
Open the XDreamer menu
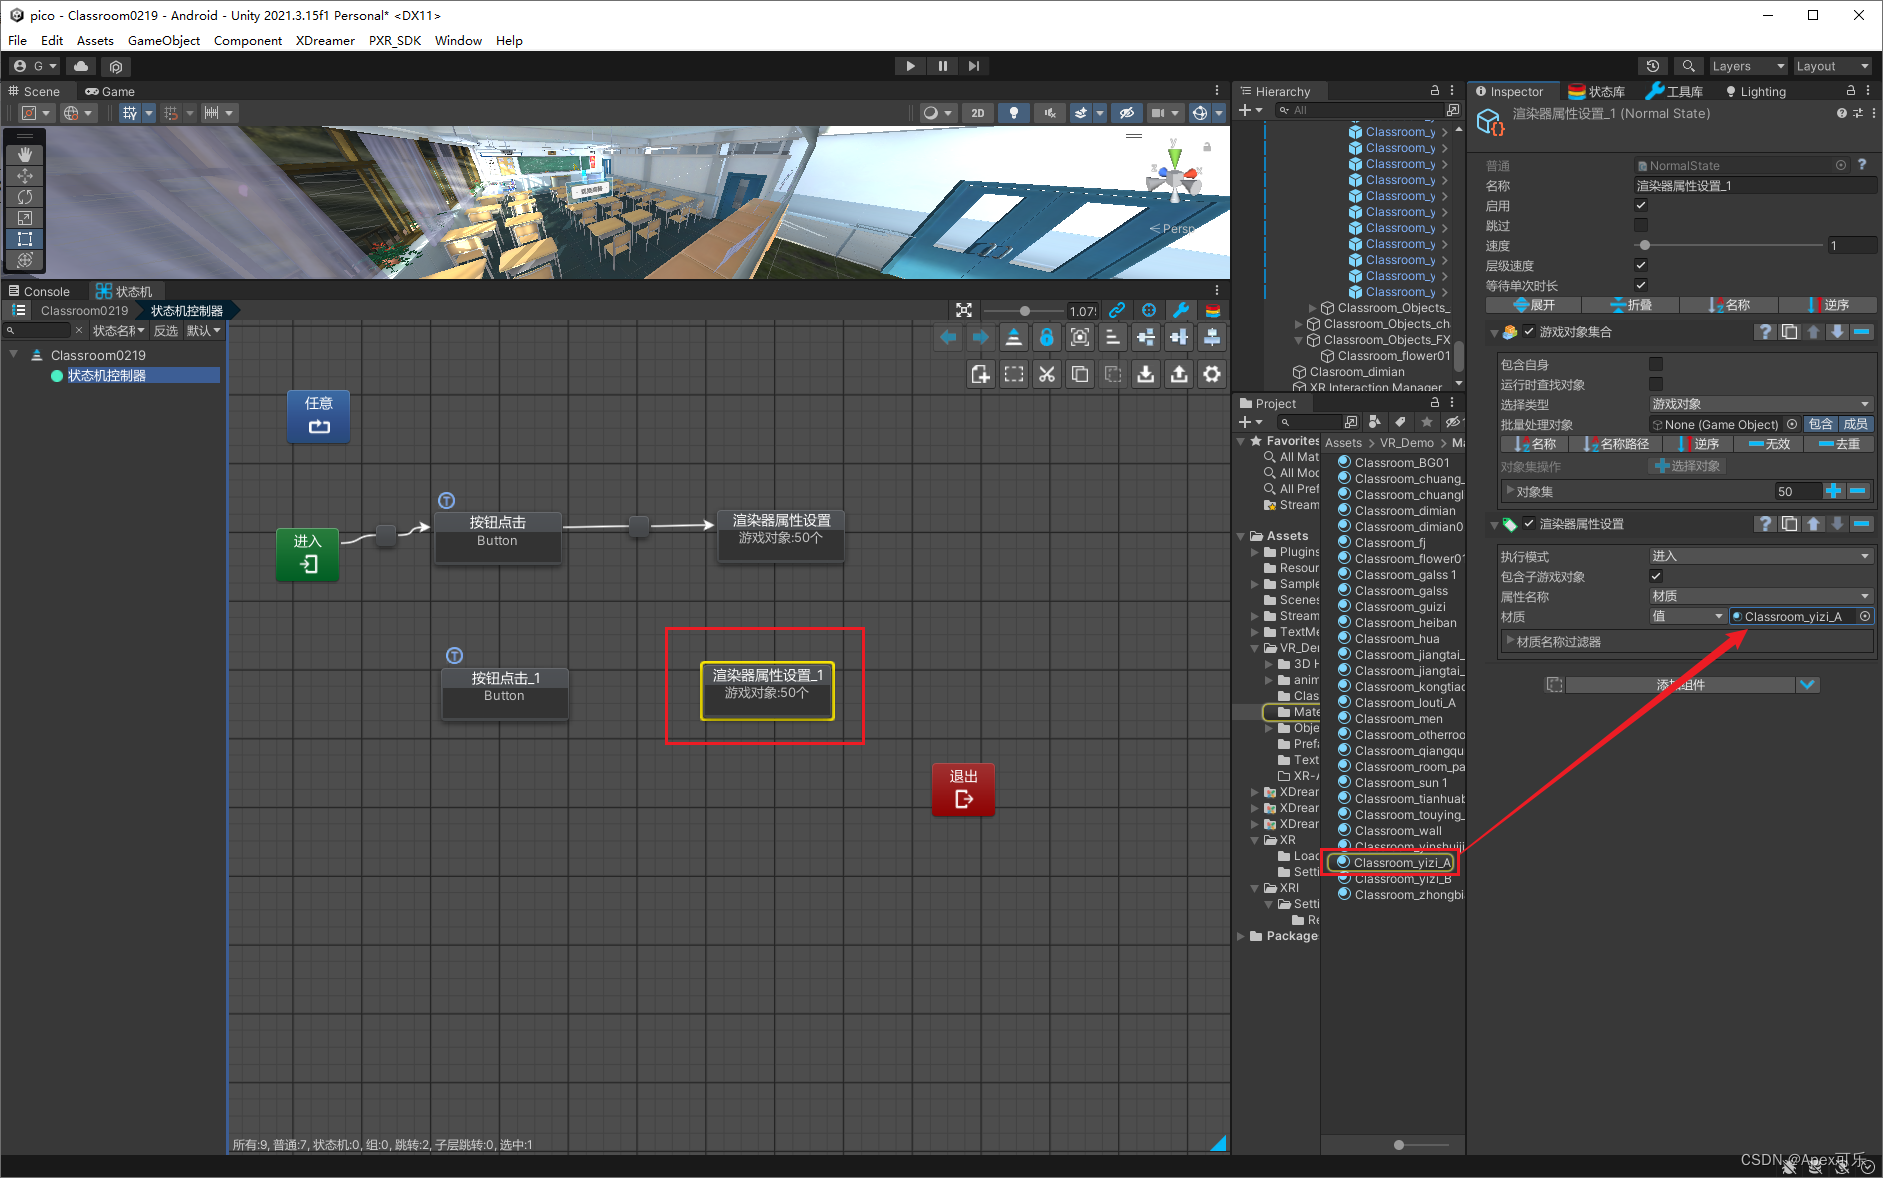click(325, 41)
